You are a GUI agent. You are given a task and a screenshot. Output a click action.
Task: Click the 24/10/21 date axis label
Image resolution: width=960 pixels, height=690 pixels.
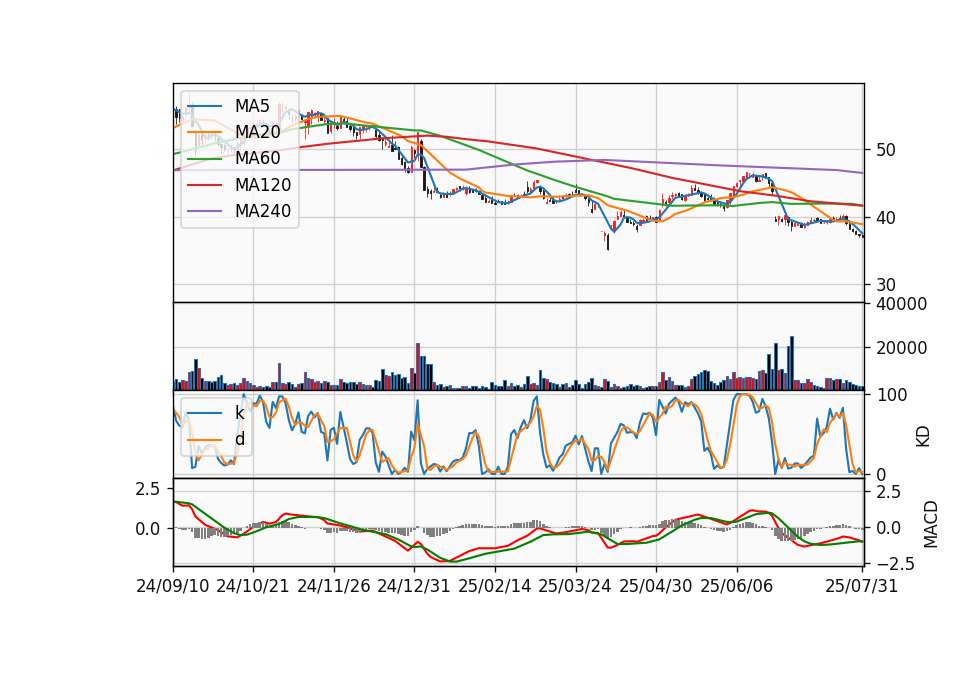point(253,586)
